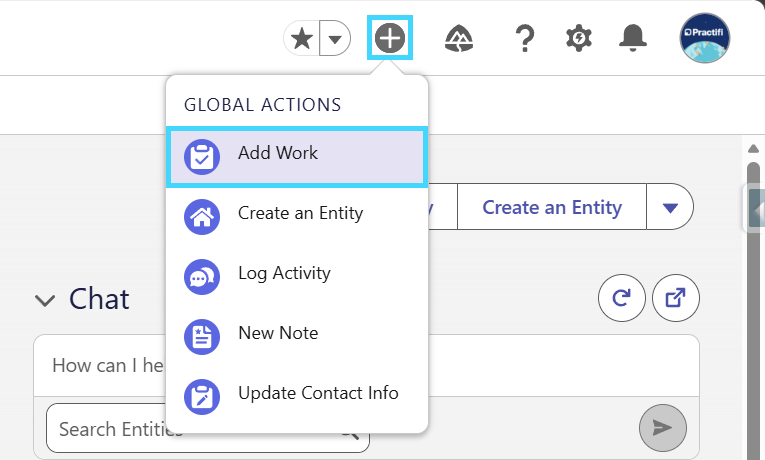Image resolution: width=765 pixels, height=460 pixels.
Task: Open more actions dropdown beside Create an Entity
Action: coord(670,207)
